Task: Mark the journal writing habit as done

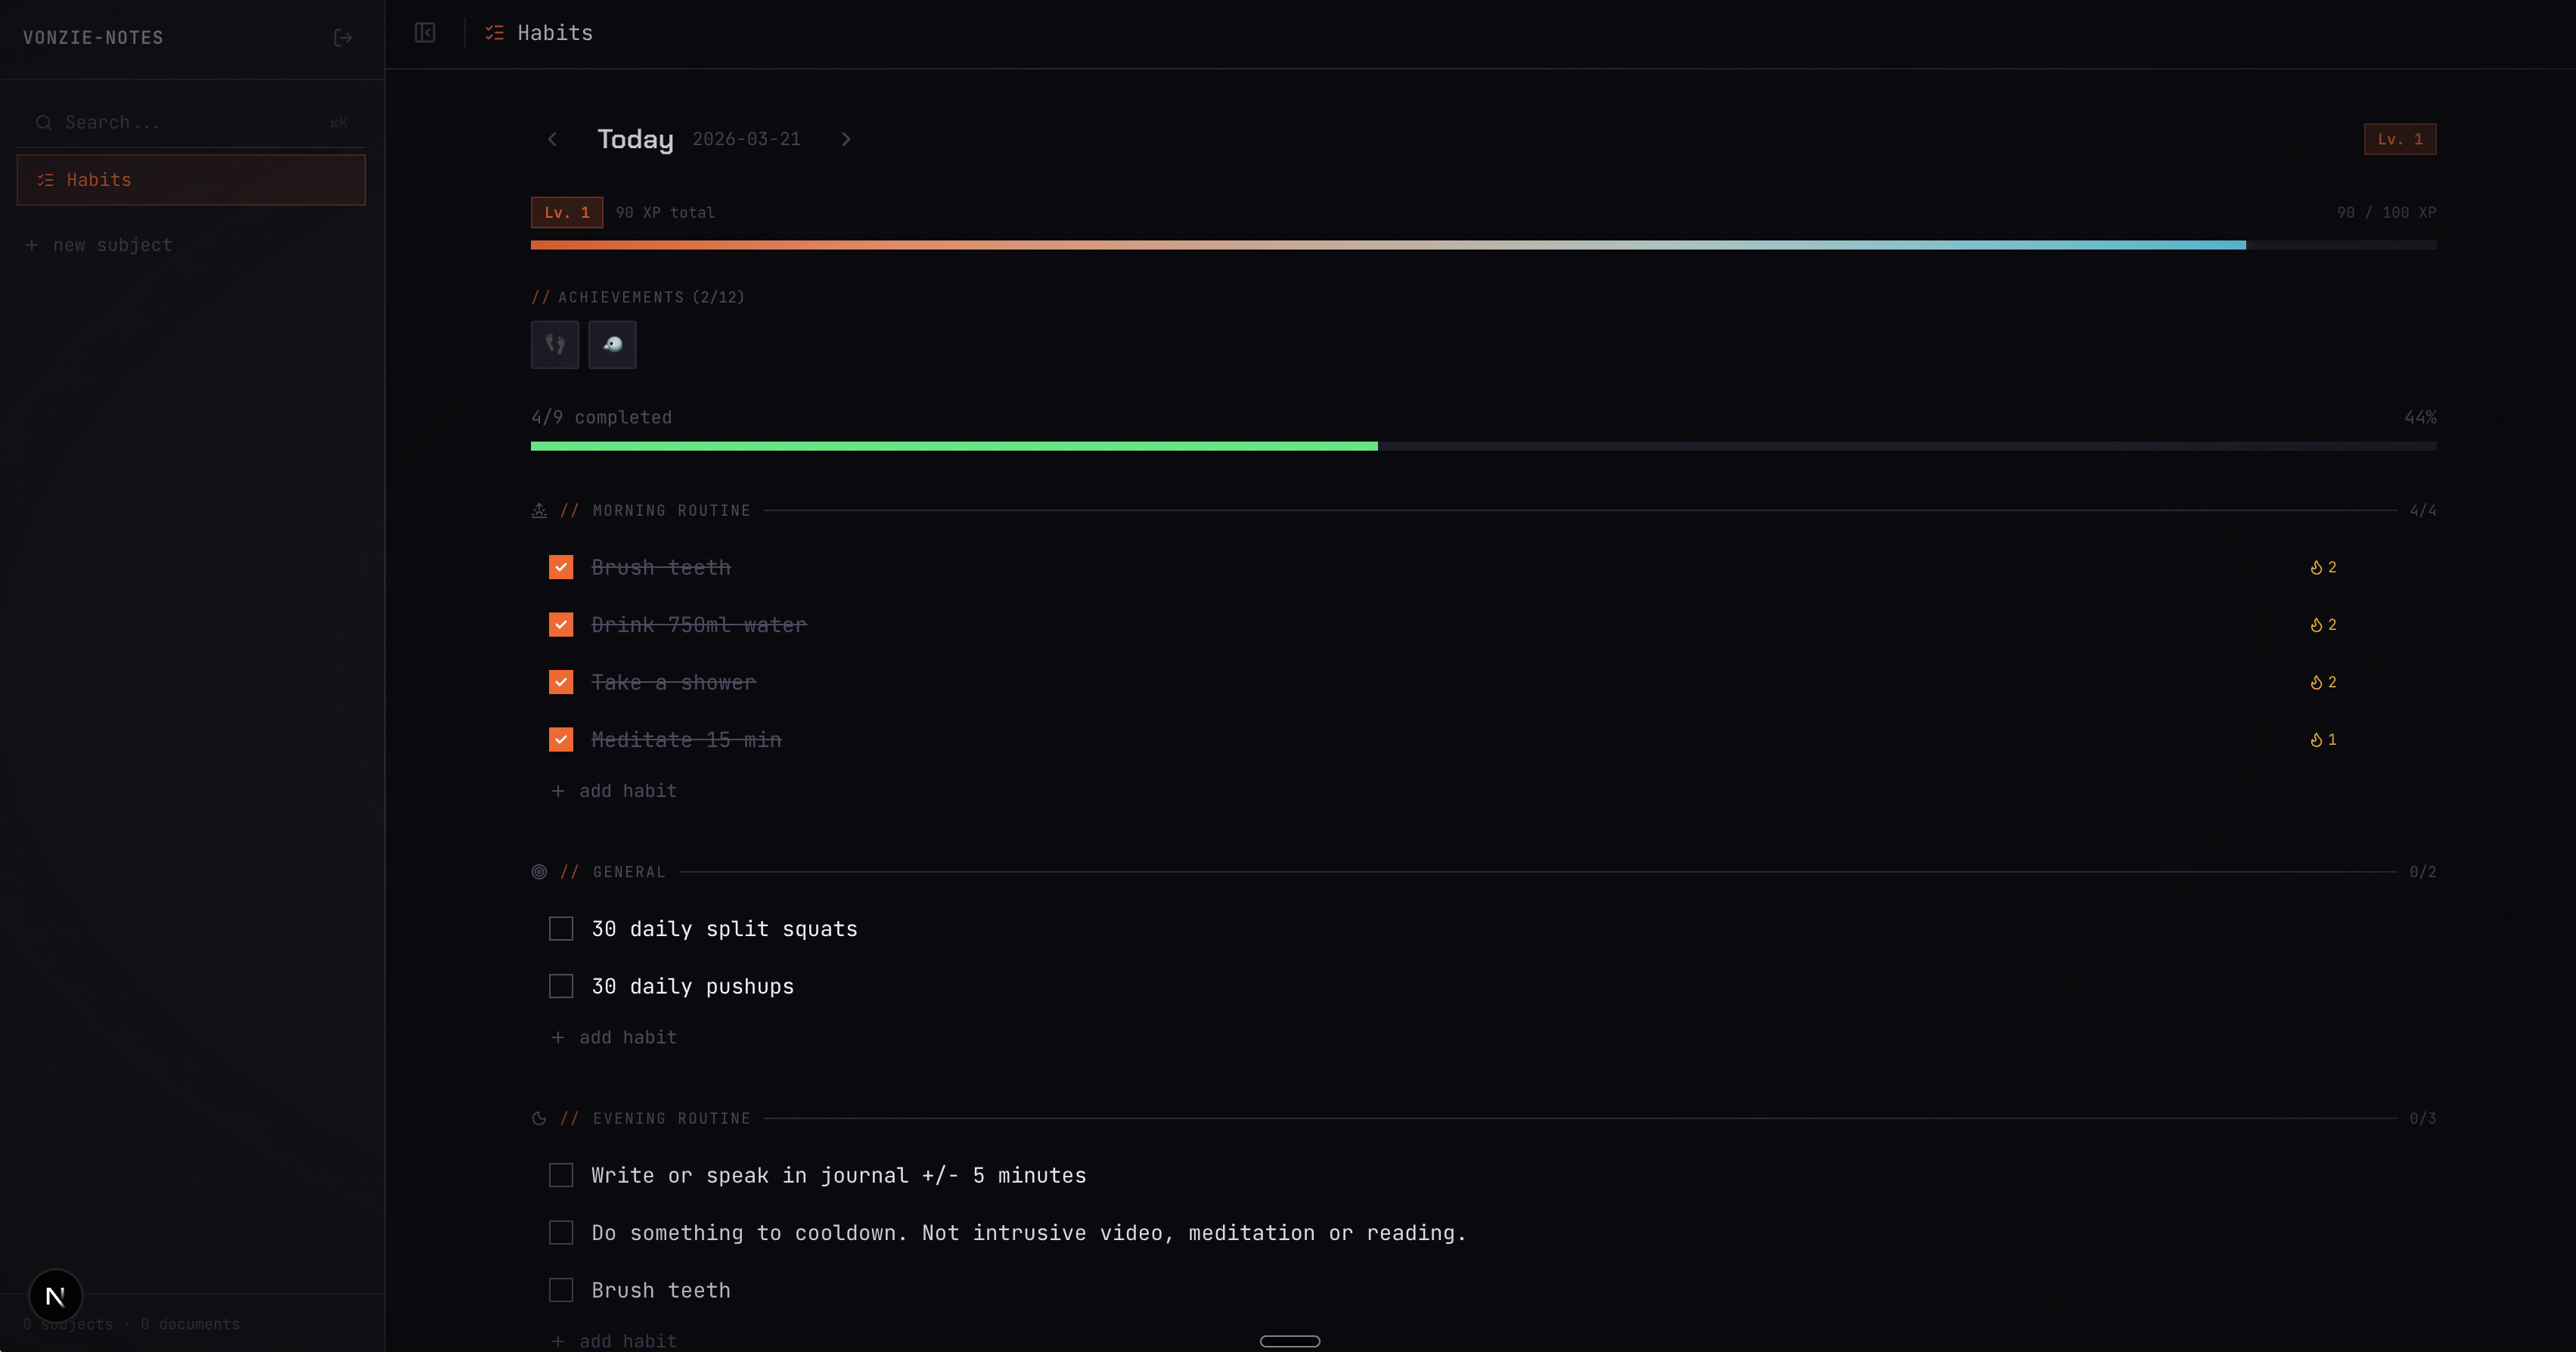Action: (560, 1175)
